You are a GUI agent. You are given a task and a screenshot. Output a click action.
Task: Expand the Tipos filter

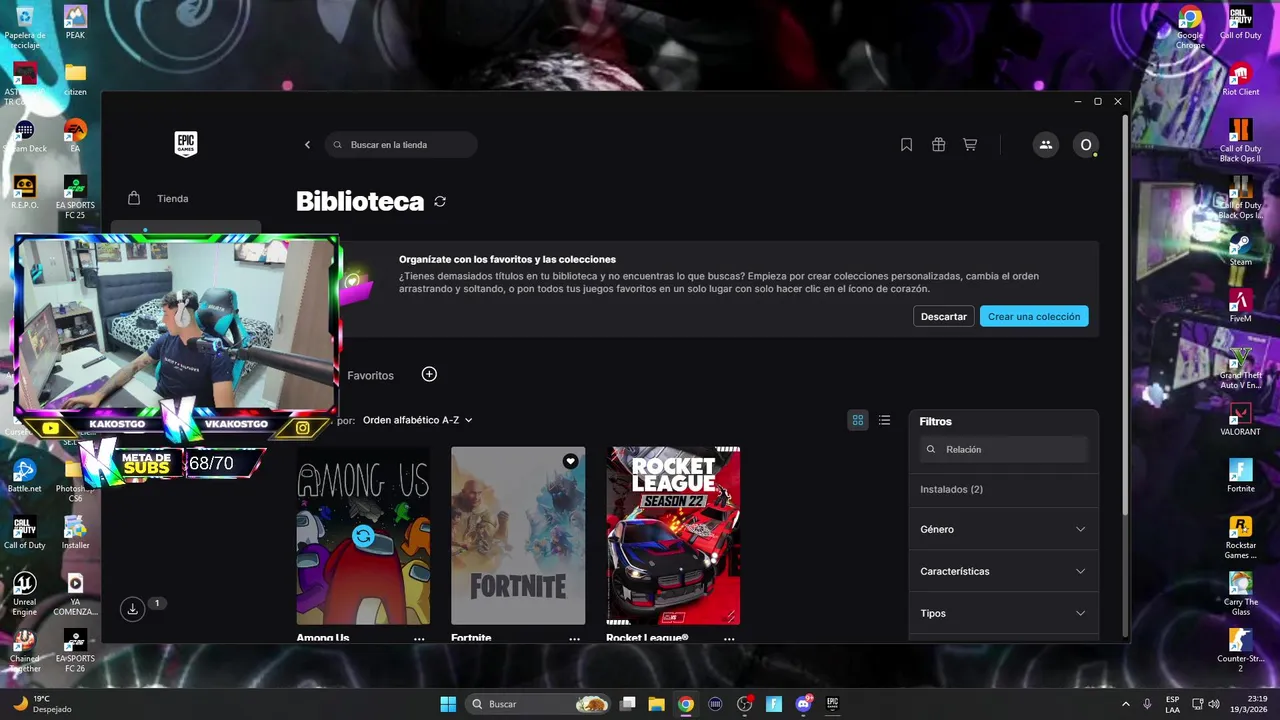point(1003,613)
